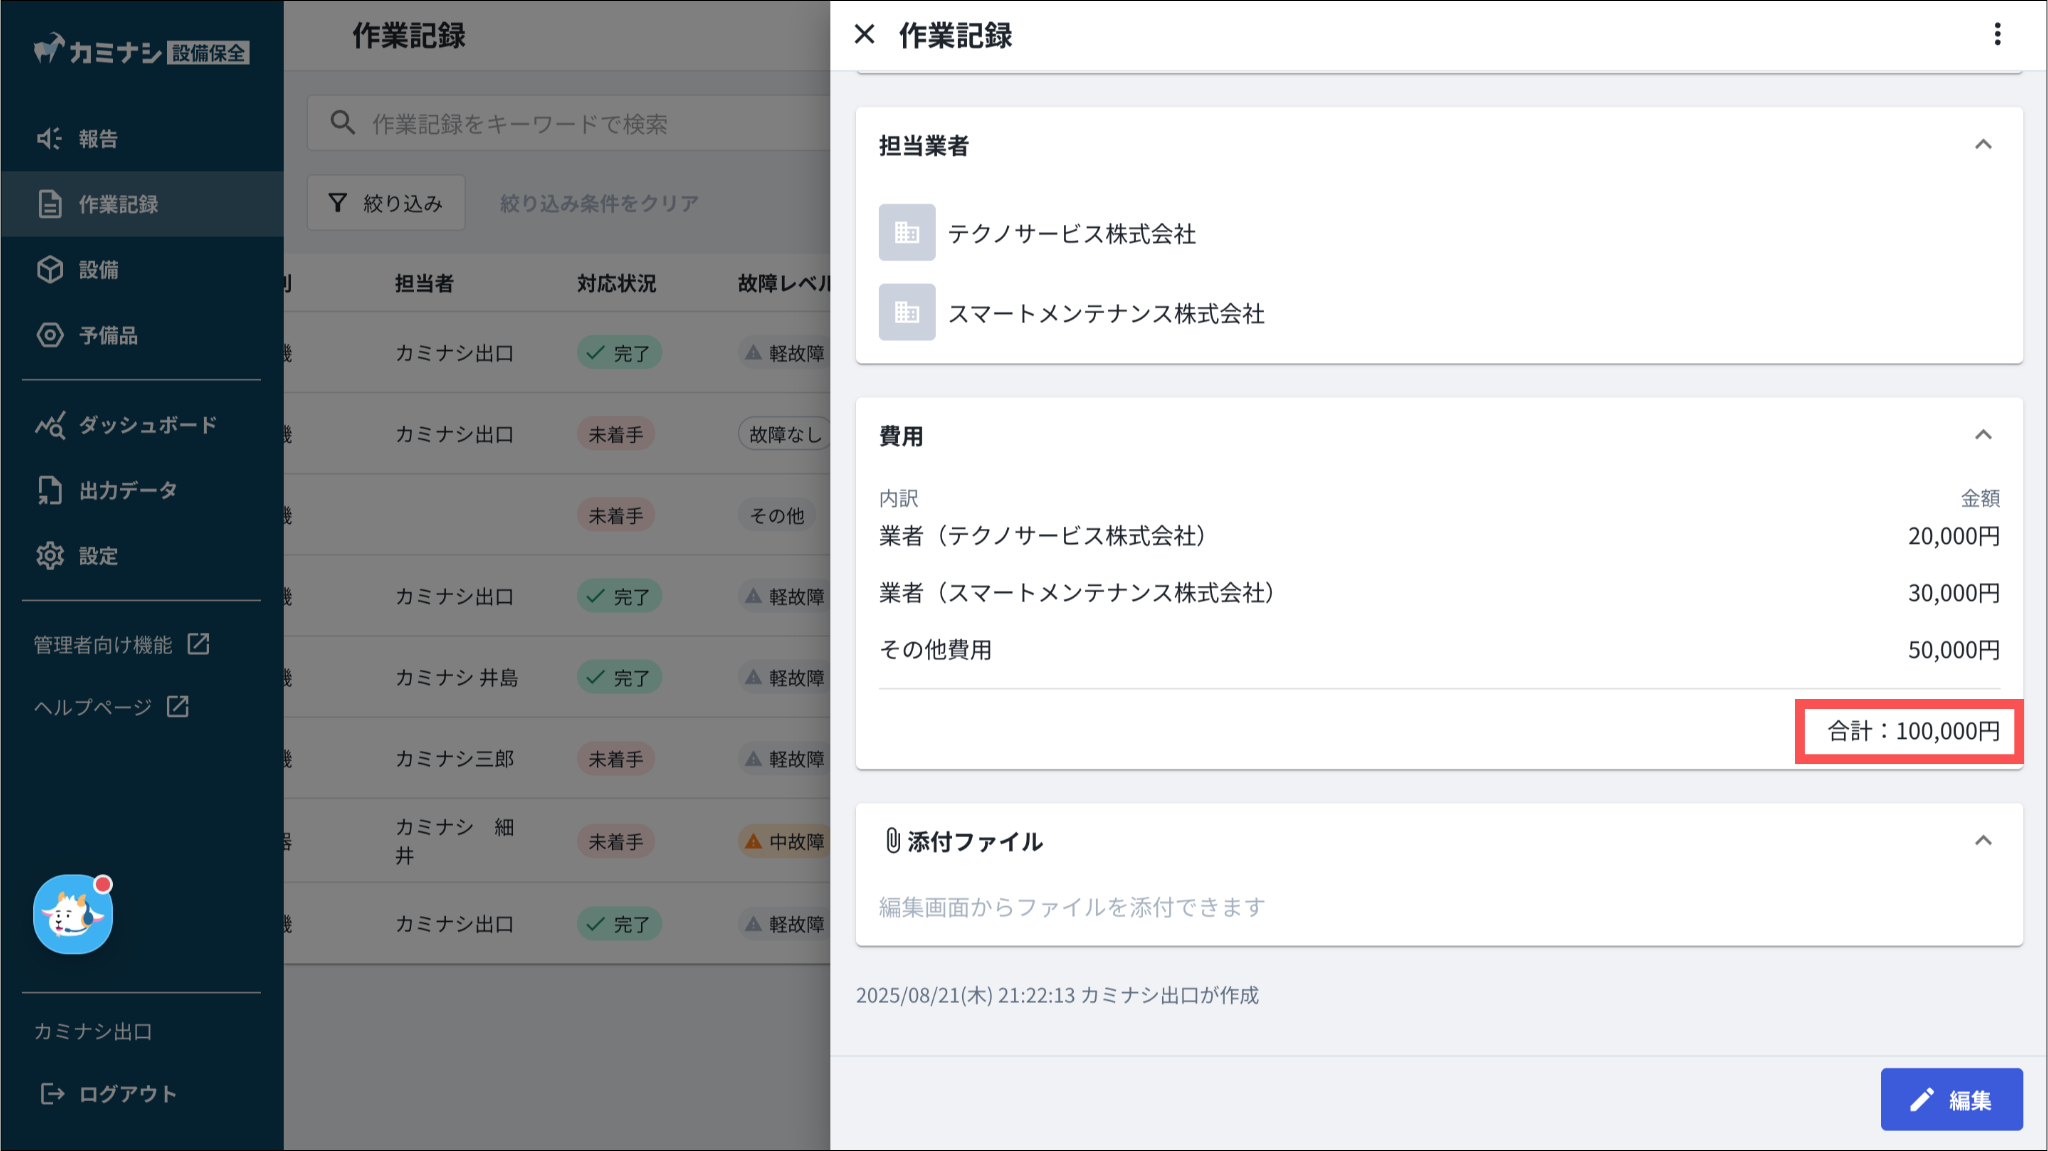Collapse the 費用 section
The image size is (2048, 1151).
(x=1983, y=435)
